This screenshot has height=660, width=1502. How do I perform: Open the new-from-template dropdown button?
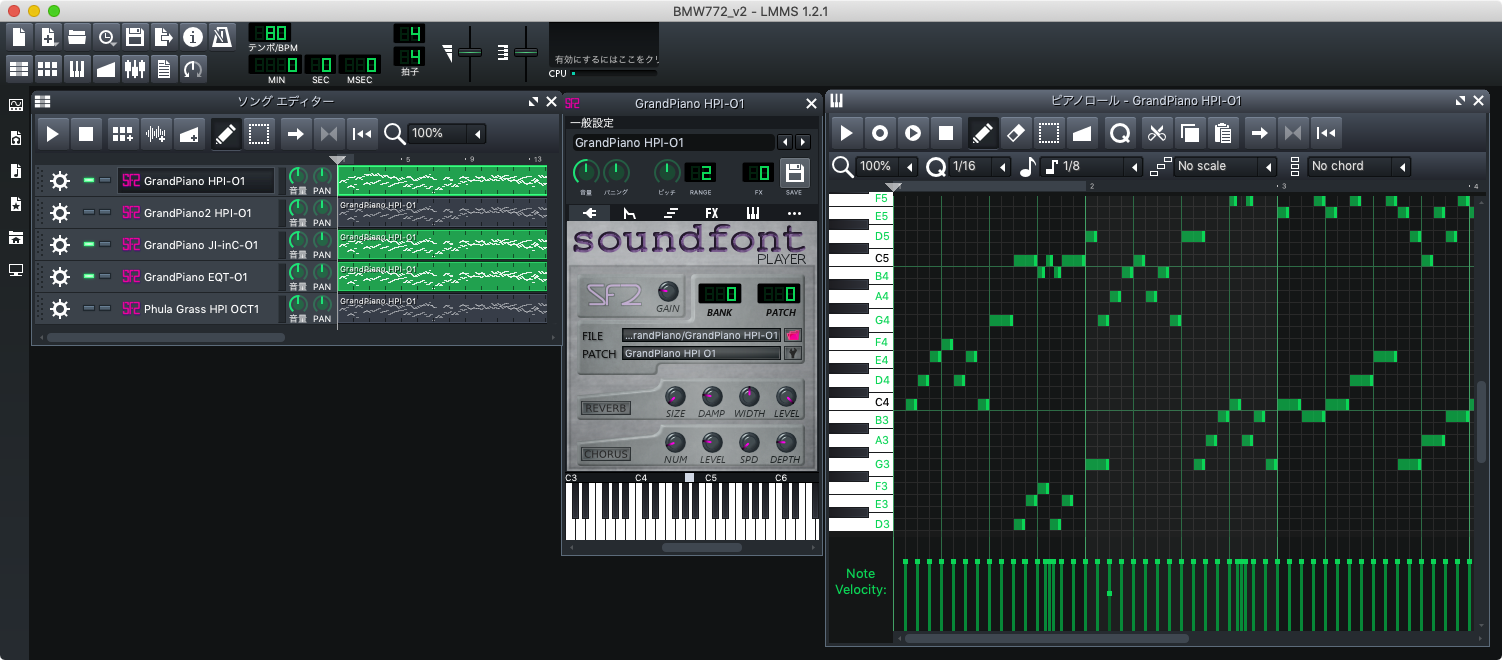pos(47,37)
